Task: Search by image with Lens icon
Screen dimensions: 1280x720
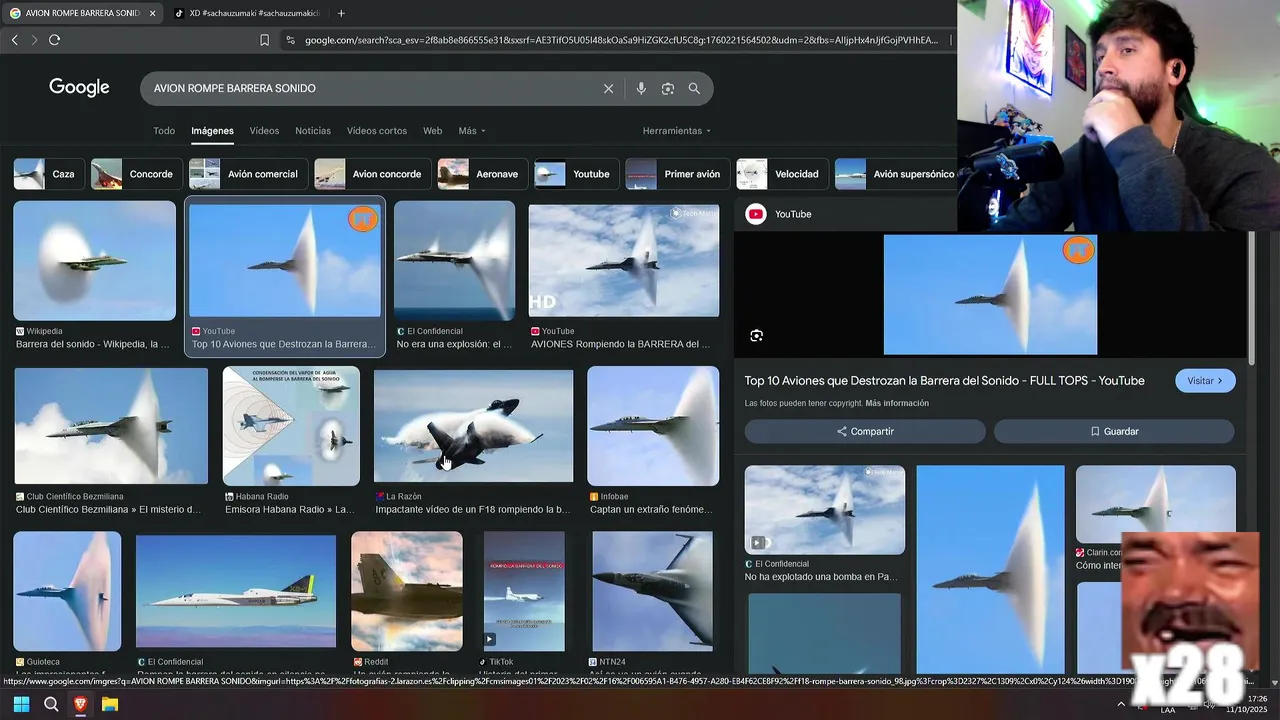Action: (x=668, y=88)
